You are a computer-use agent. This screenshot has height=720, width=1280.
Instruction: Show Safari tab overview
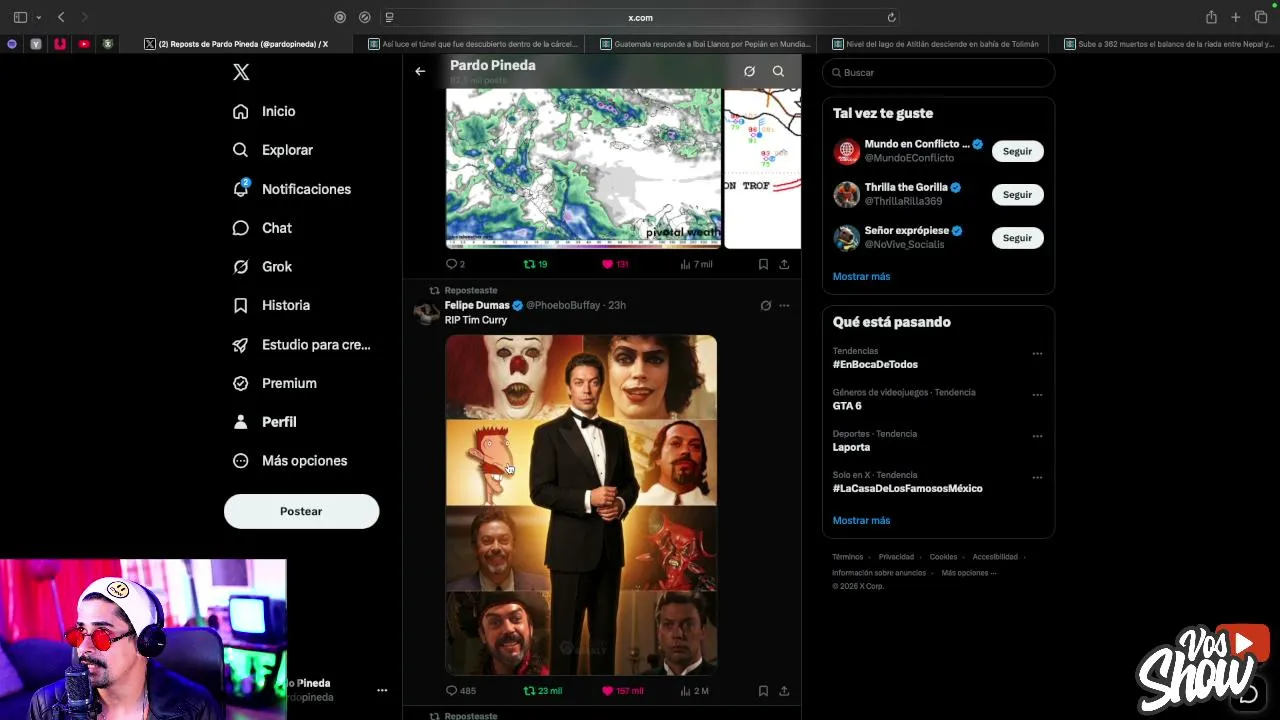pyautogui.click(x=1261, y=17)
